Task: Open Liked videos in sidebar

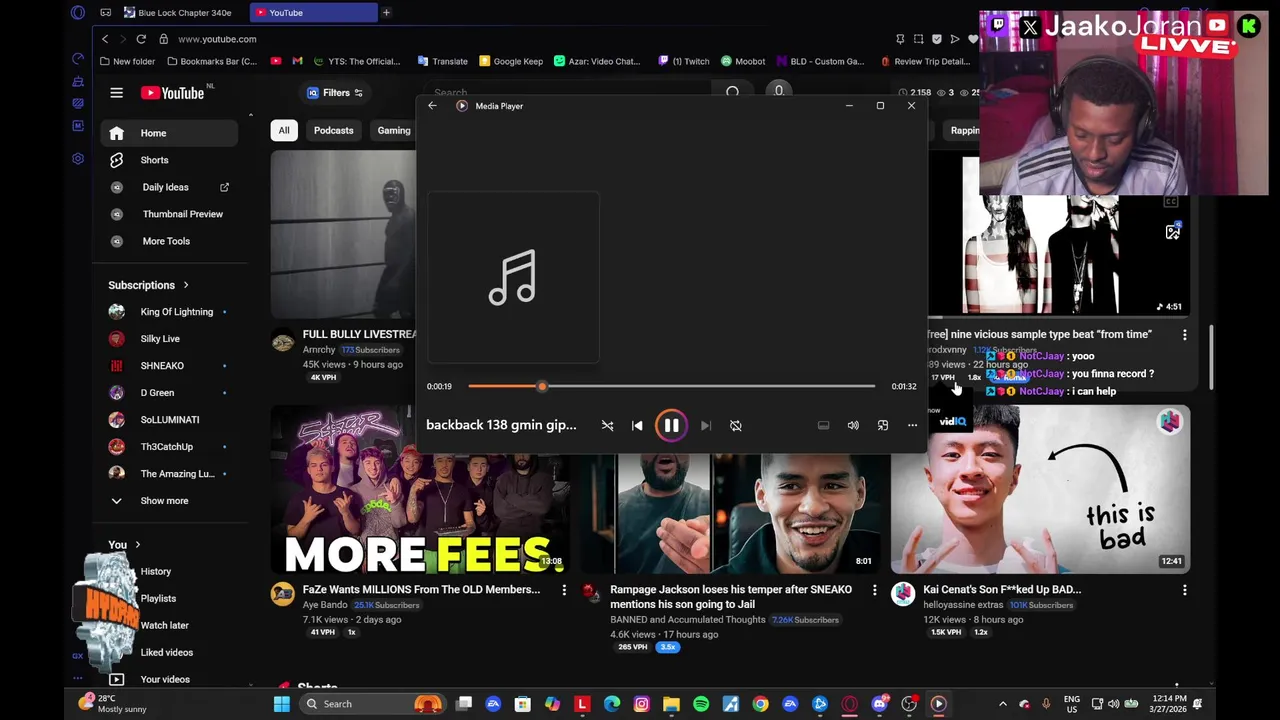Action: [167, 652]
